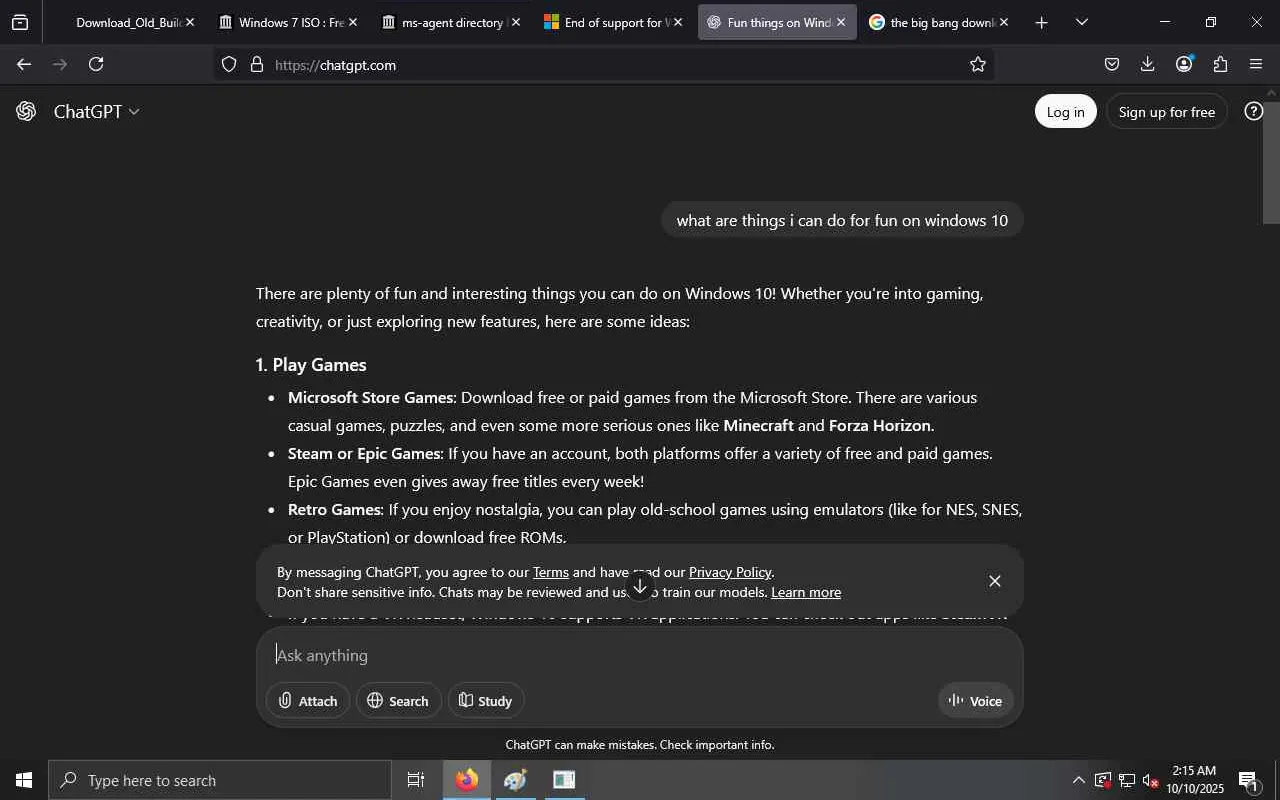The image size is (1280, 800).
Task: Click the user's Windows 10 question bubble
Action: [842, 220]
